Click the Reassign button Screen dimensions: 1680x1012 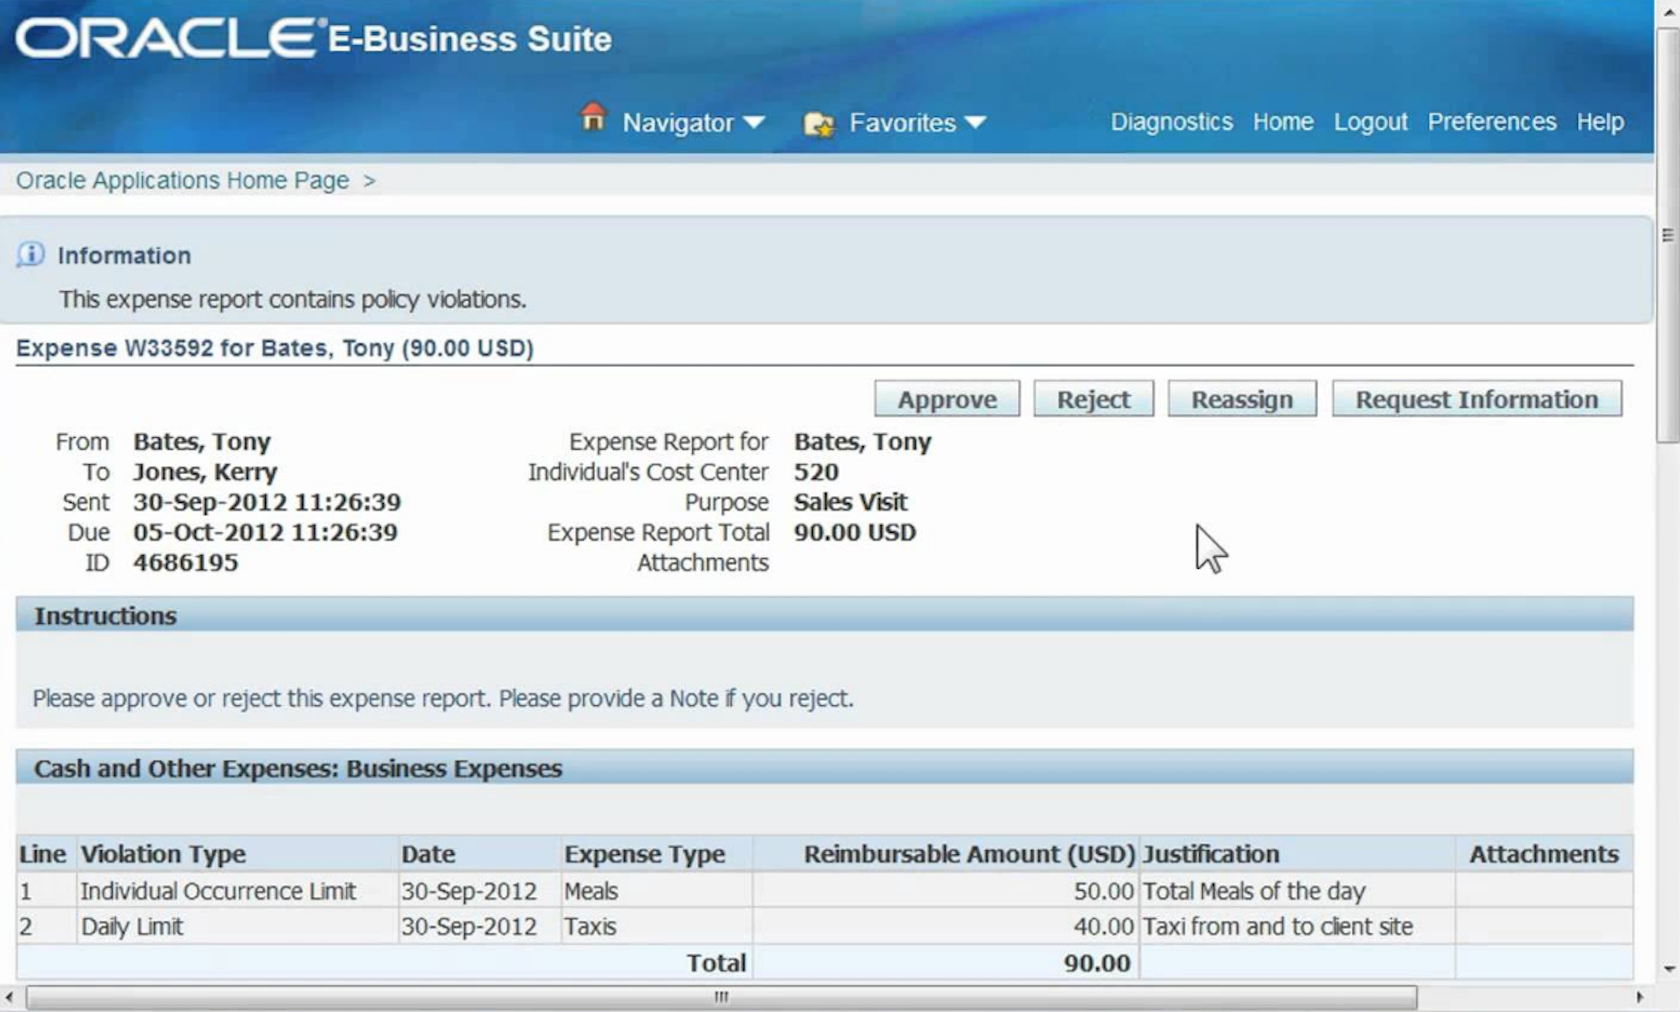point(1242,399)
